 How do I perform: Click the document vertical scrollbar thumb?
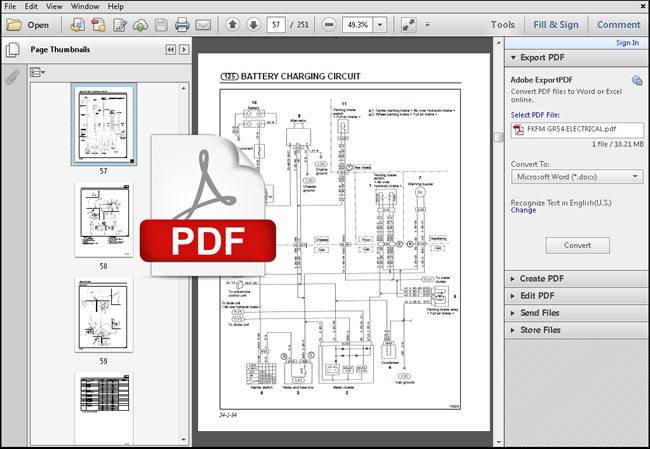click(x=499, y=137)
